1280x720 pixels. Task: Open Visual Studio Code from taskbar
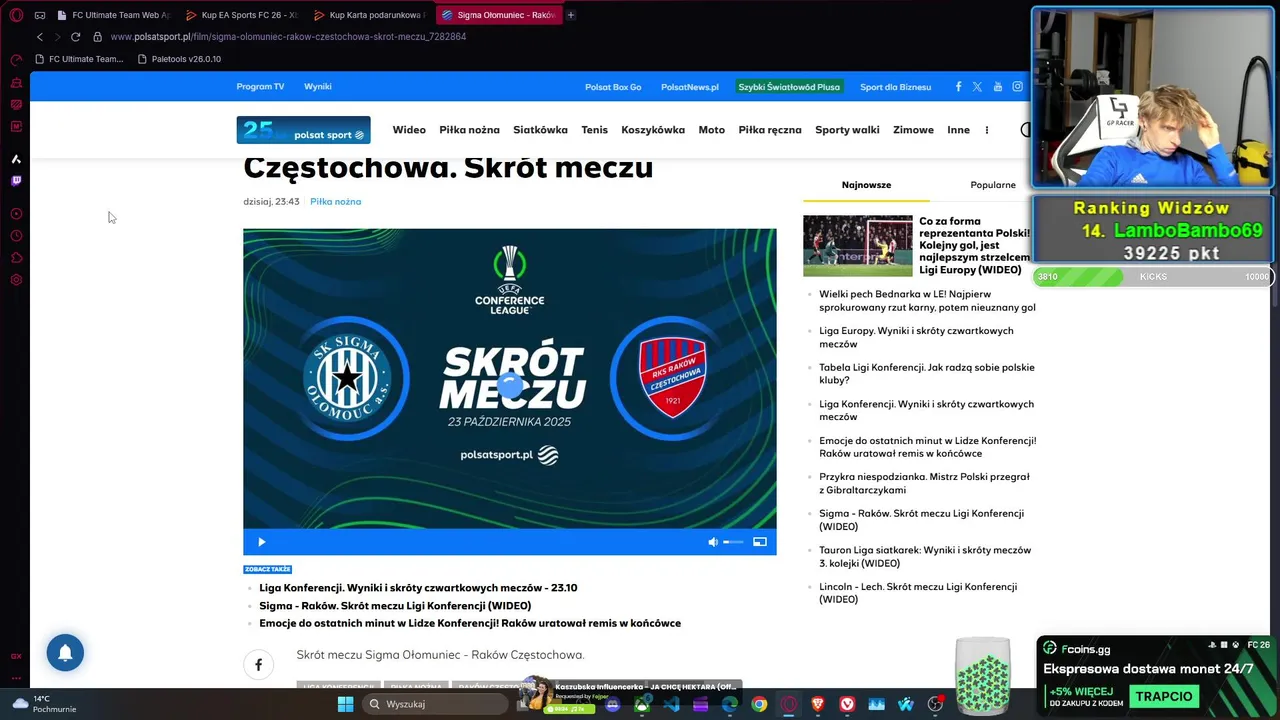click(671, 705)
